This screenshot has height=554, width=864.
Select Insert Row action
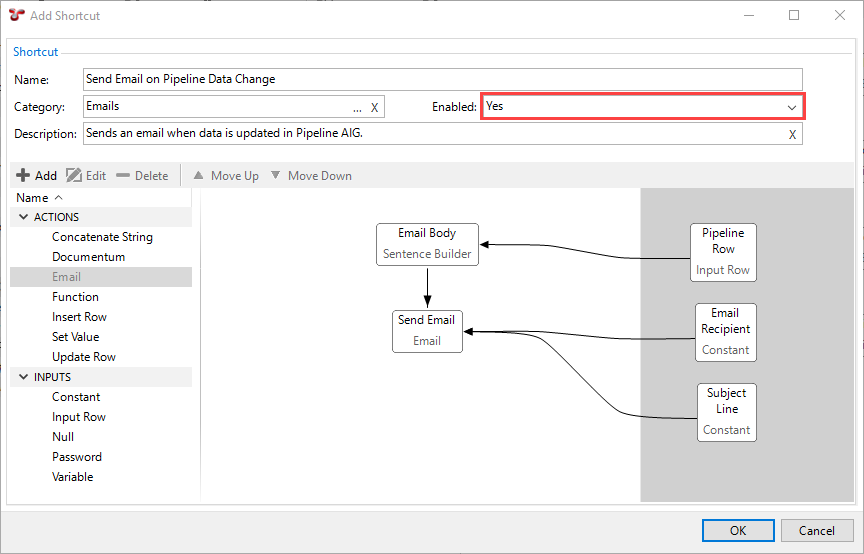pyautogui.click(x=79, y=317)
